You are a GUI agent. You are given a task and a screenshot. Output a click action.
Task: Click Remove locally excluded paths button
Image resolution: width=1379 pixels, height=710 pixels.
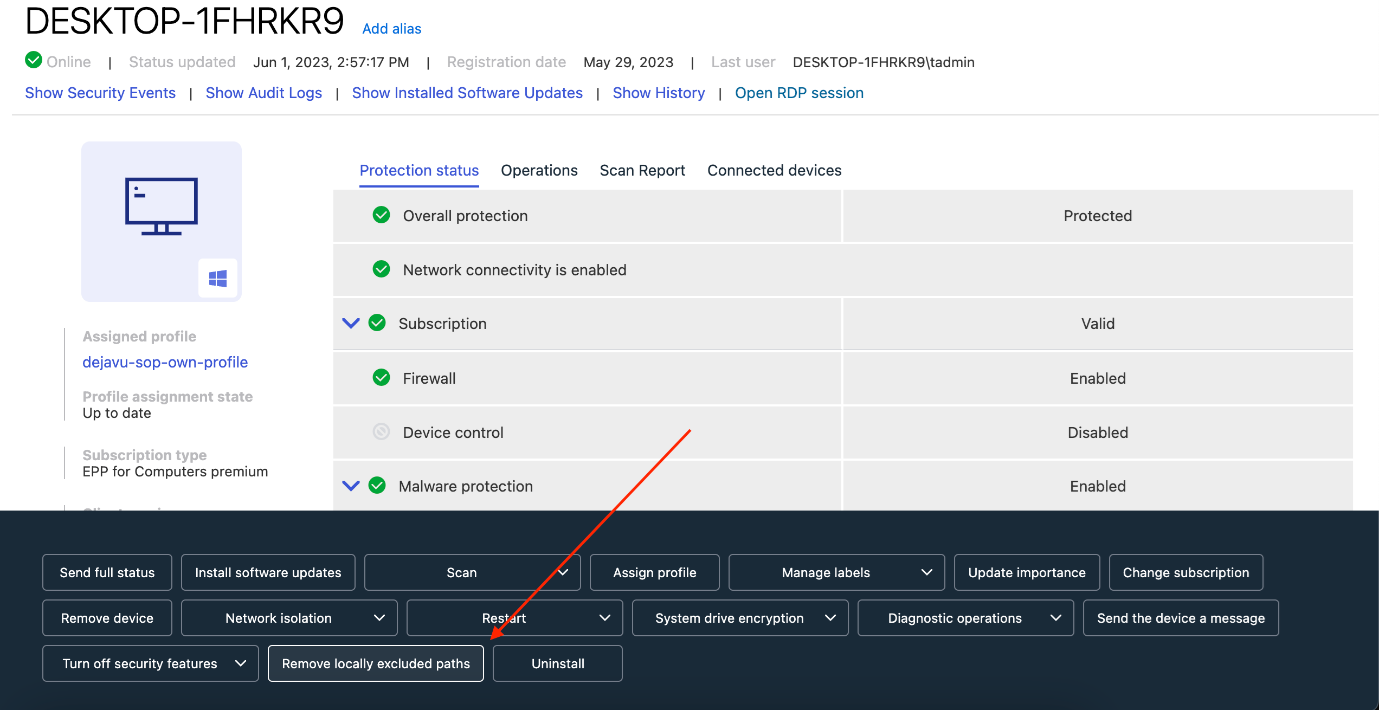click(x=376, y=663)
